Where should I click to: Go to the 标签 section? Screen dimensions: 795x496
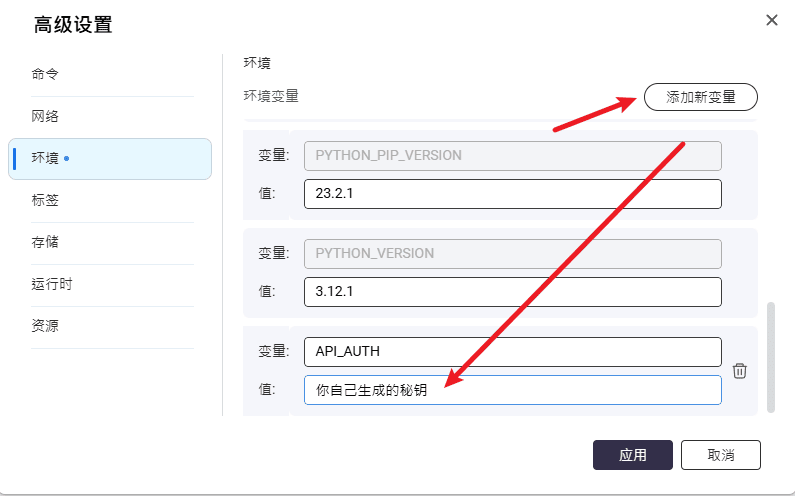point(45,200)
